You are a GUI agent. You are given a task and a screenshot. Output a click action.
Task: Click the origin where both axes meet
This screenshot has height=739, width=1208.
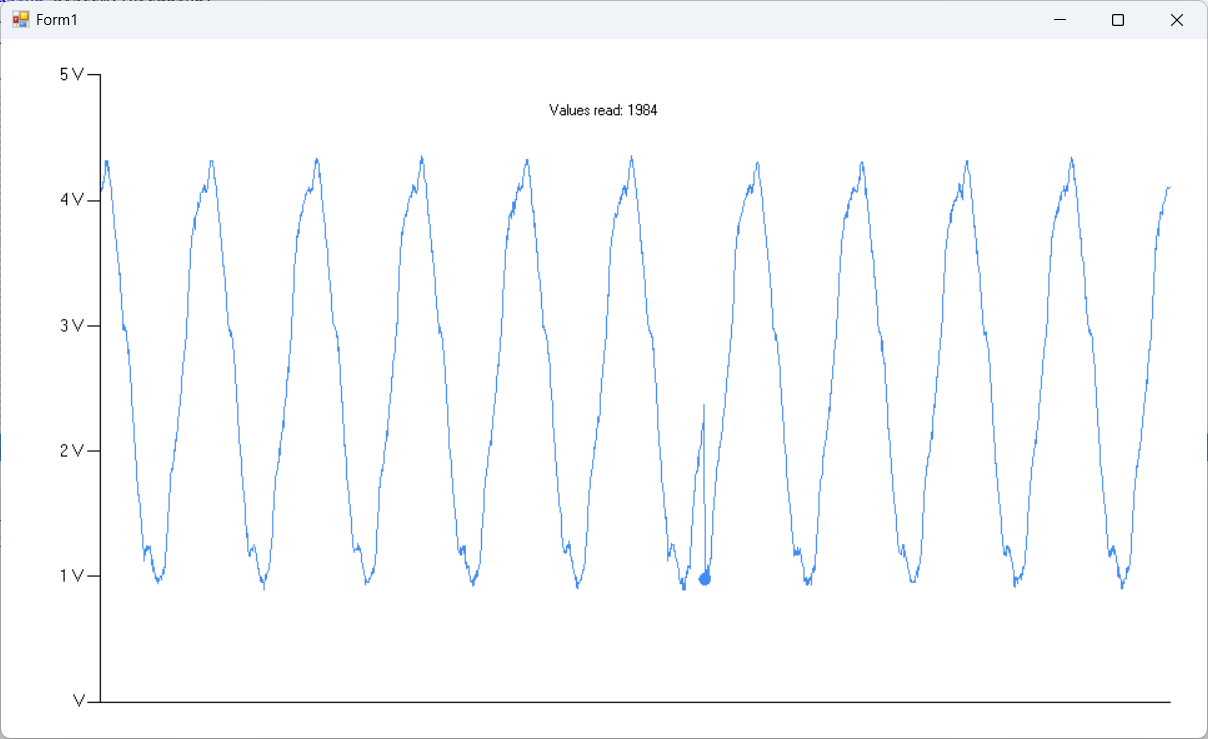coord(101,702)
